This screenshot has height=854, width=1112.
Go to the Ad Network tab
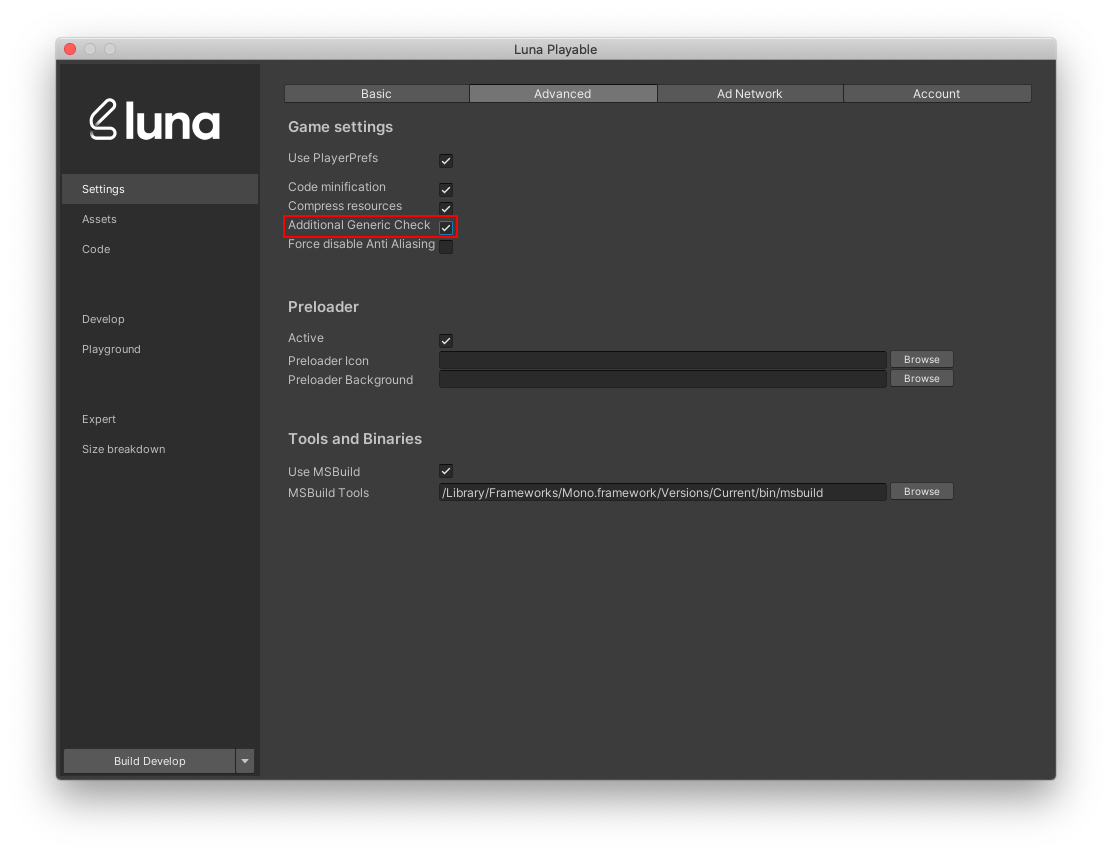point(750,94)
